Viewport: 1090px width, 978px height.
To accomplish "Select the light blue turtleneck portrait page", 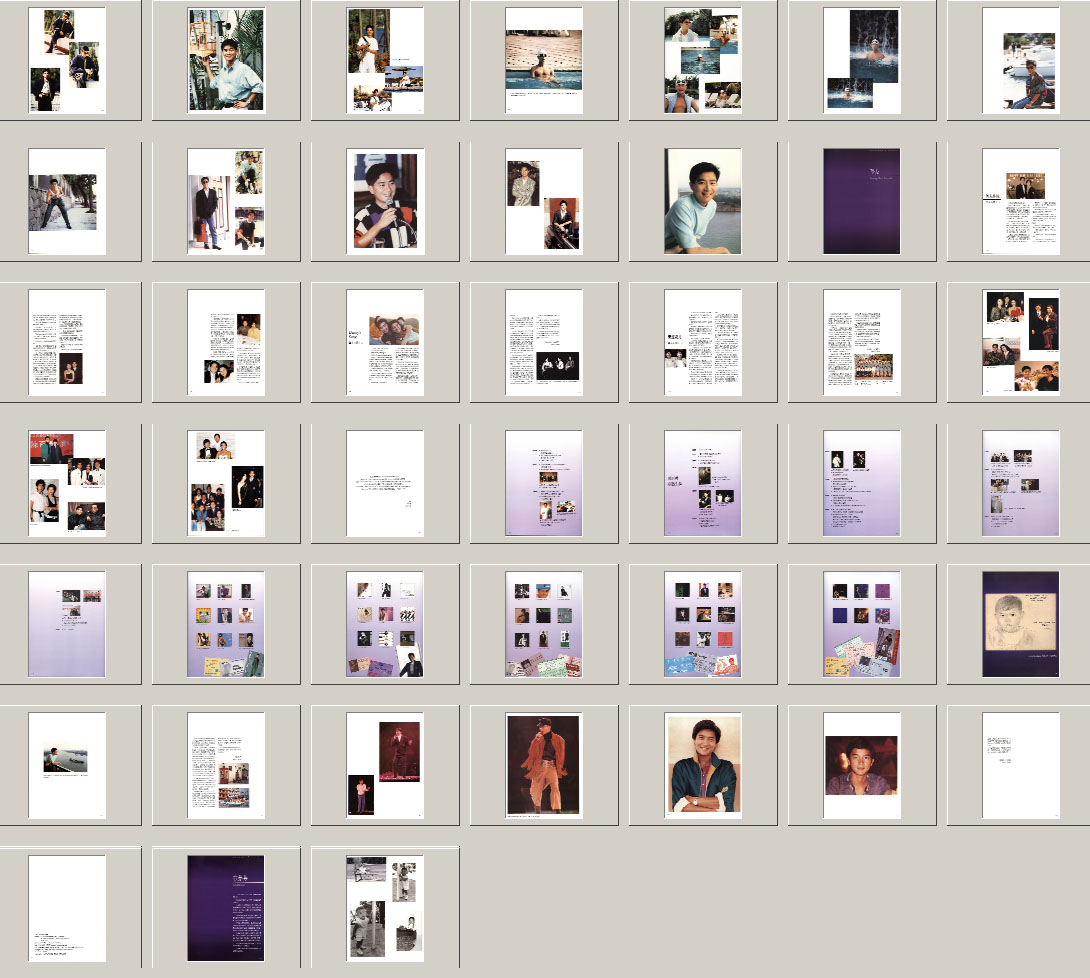I will 703,201.
